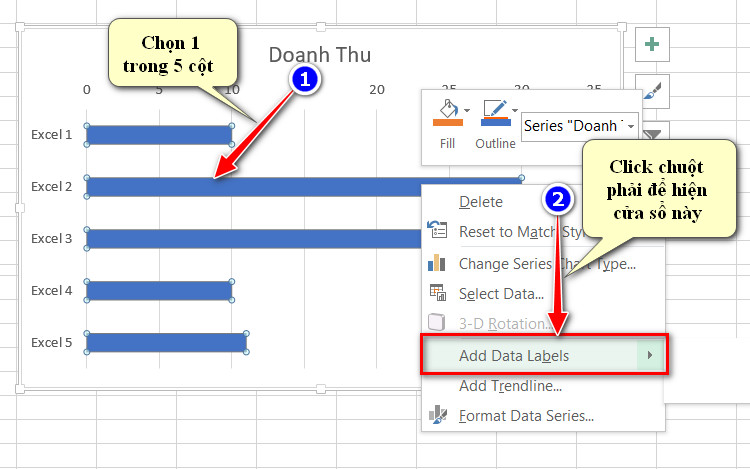Click the blue Outline color bar
This screenshot has width=750, height=469.
coord(496,123)
